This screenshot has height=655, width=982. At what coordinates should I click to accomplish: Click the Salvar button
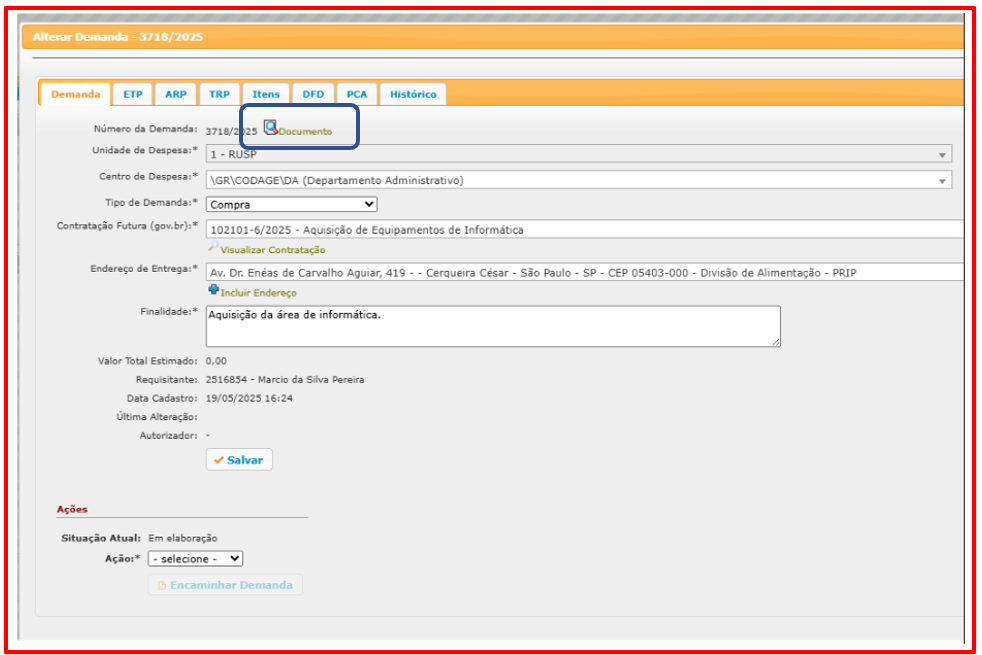239,460
